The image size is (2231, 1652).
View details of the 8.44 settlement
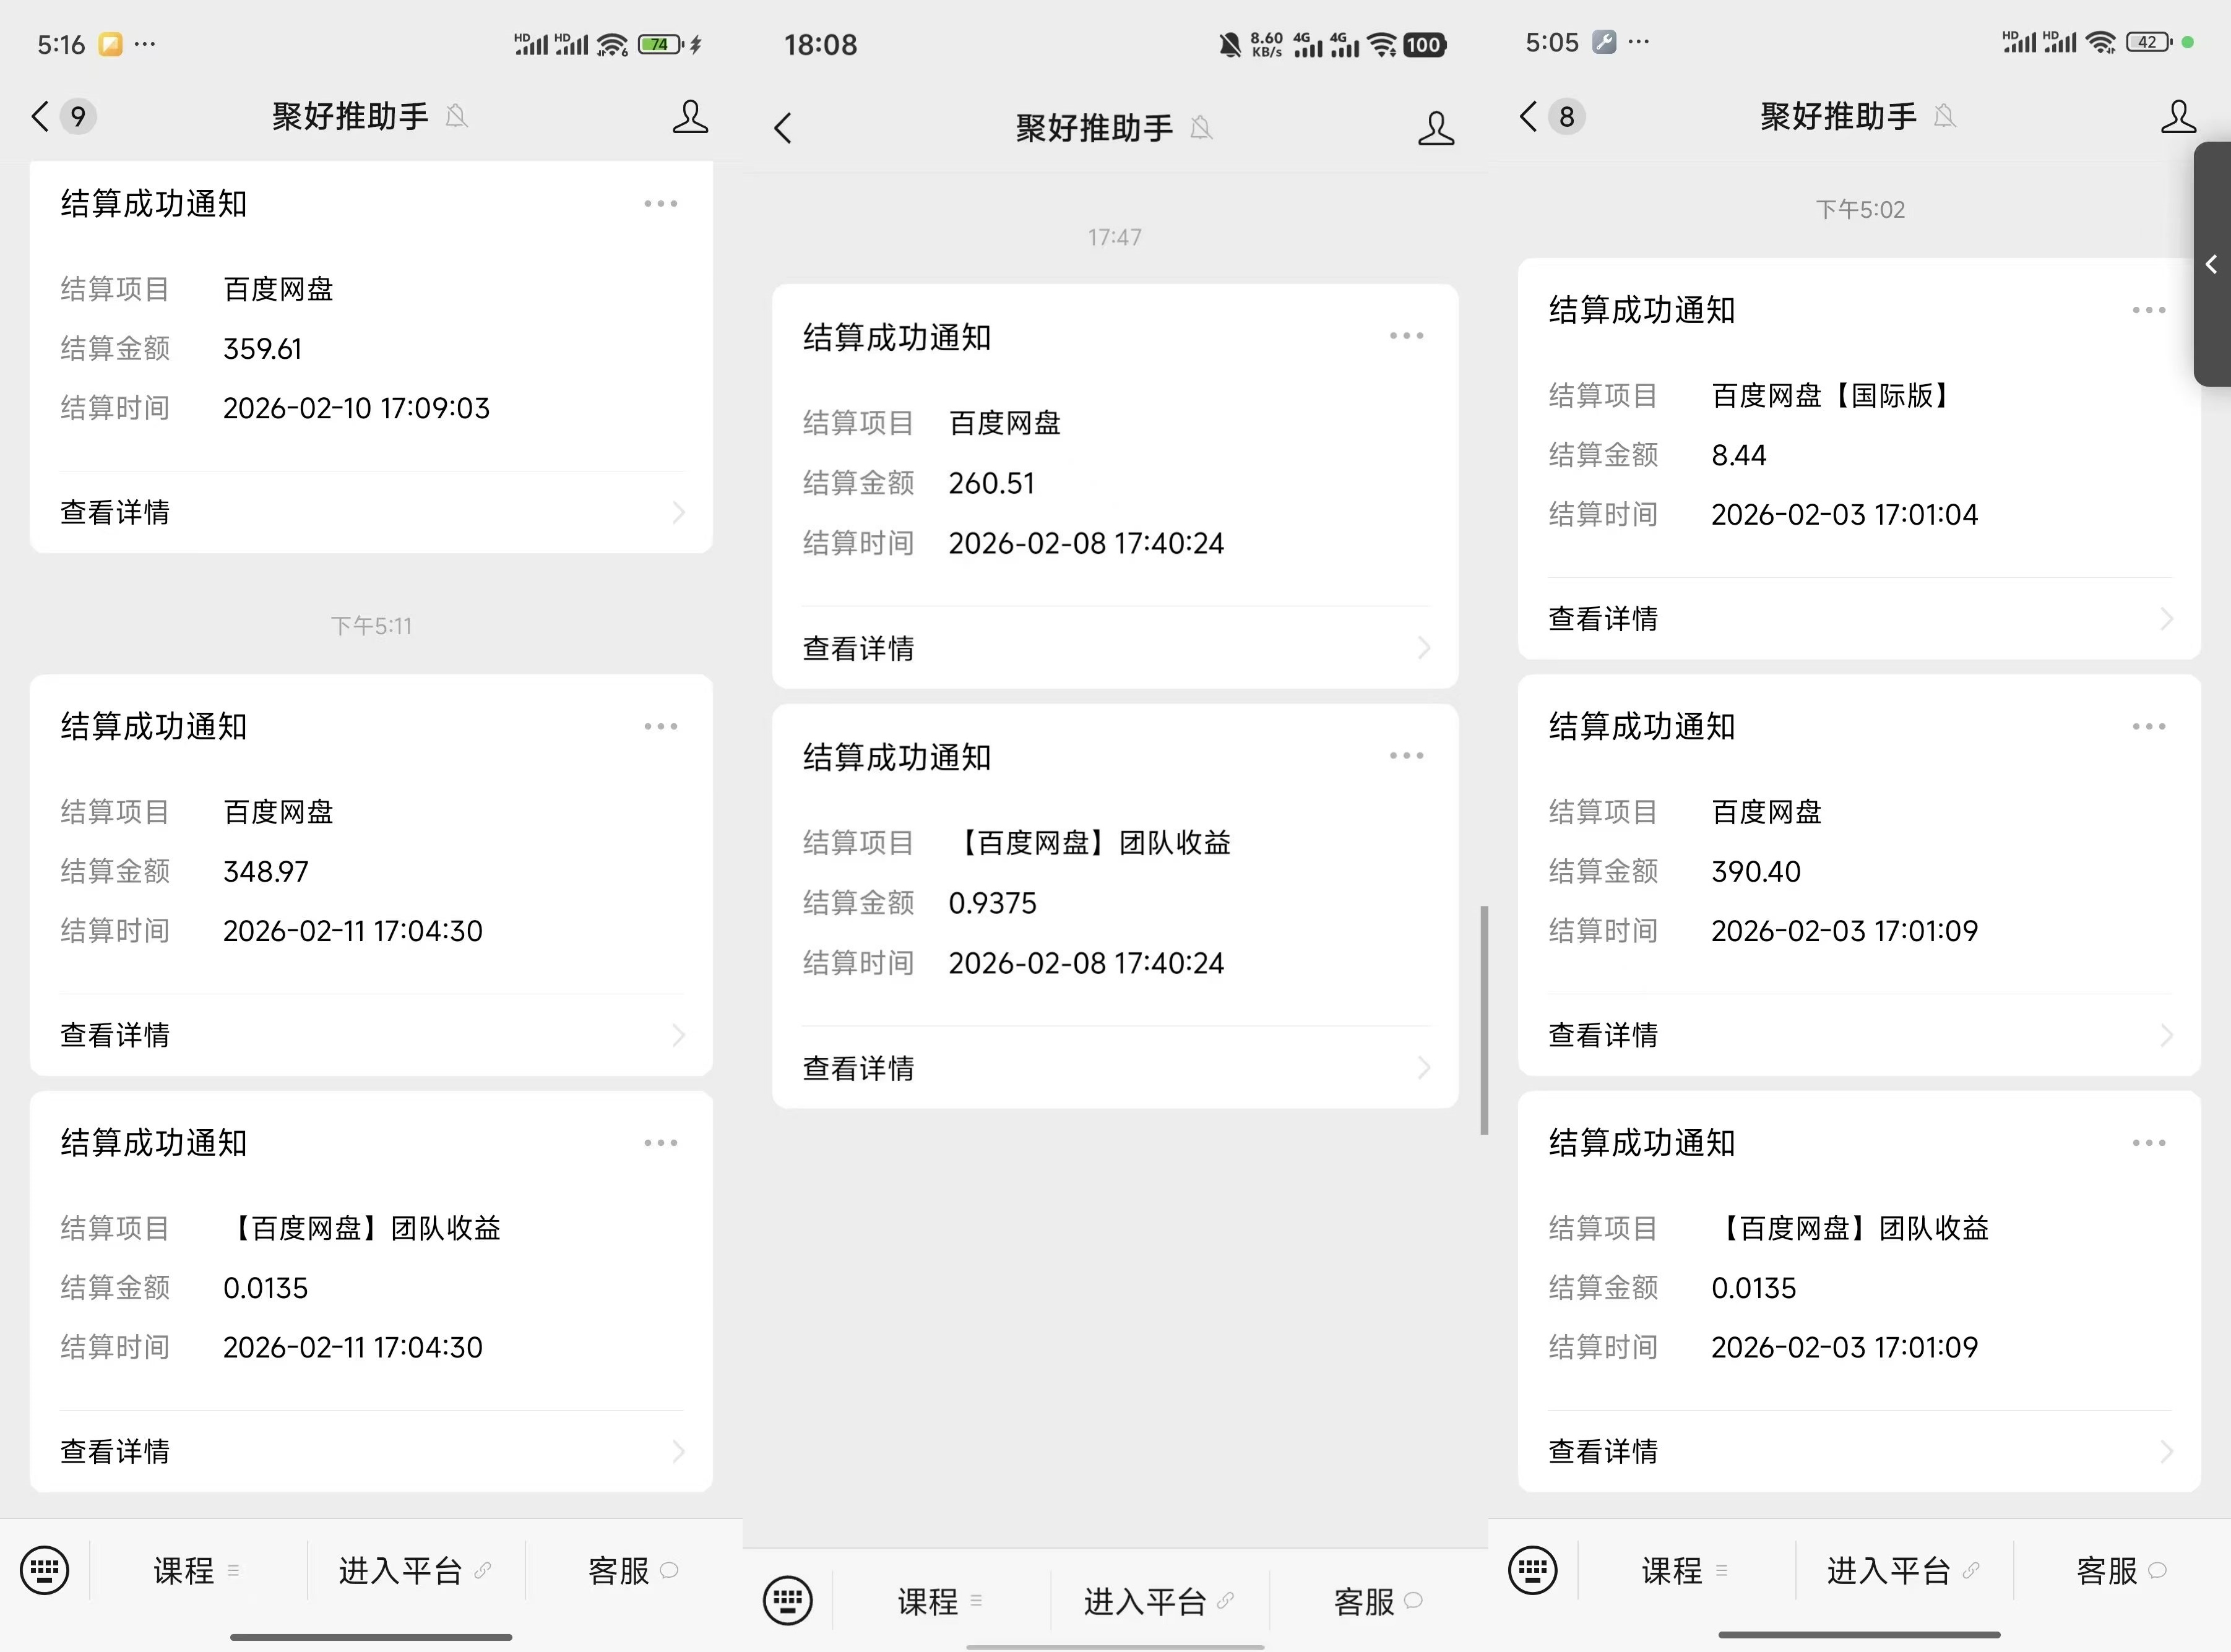pos(1860,618)
